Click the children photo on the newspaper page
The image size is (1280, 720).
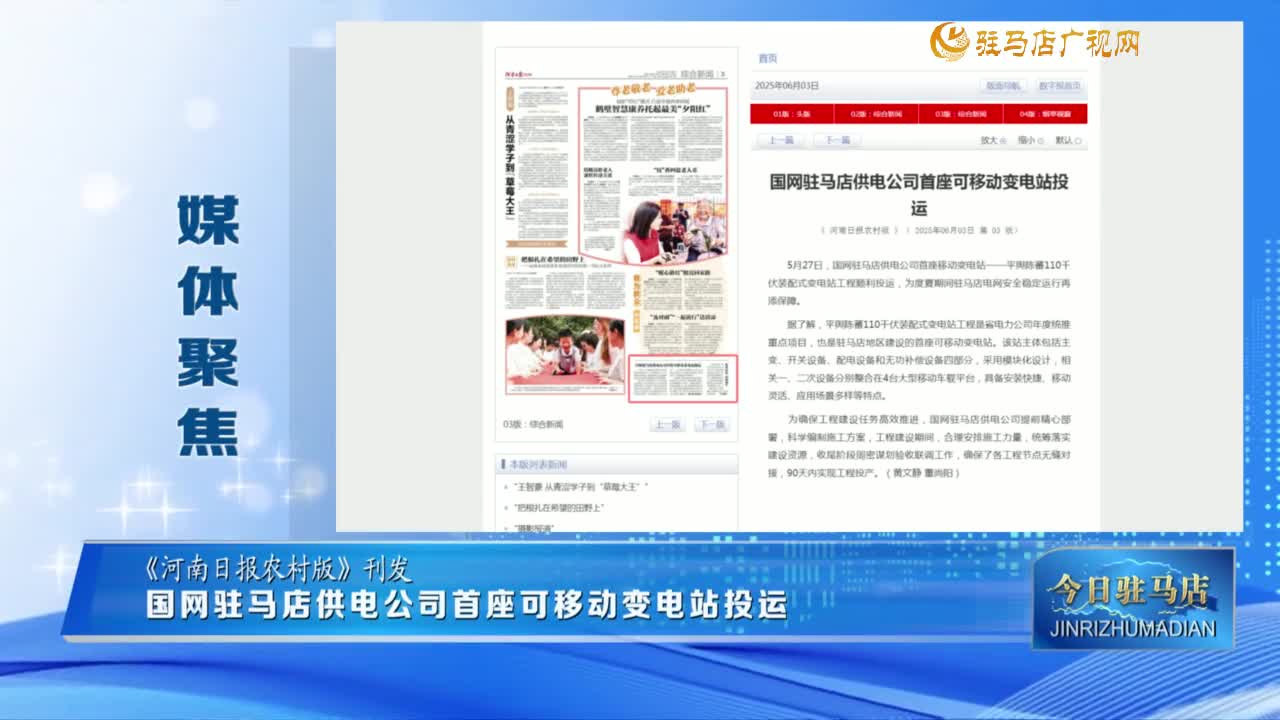pyautogui.click(x=564, y=351)
